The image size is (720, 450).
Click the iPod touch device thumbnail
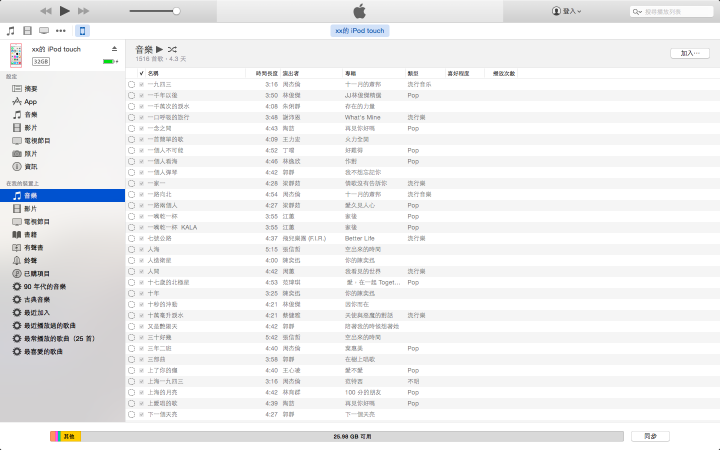(16, 55)
